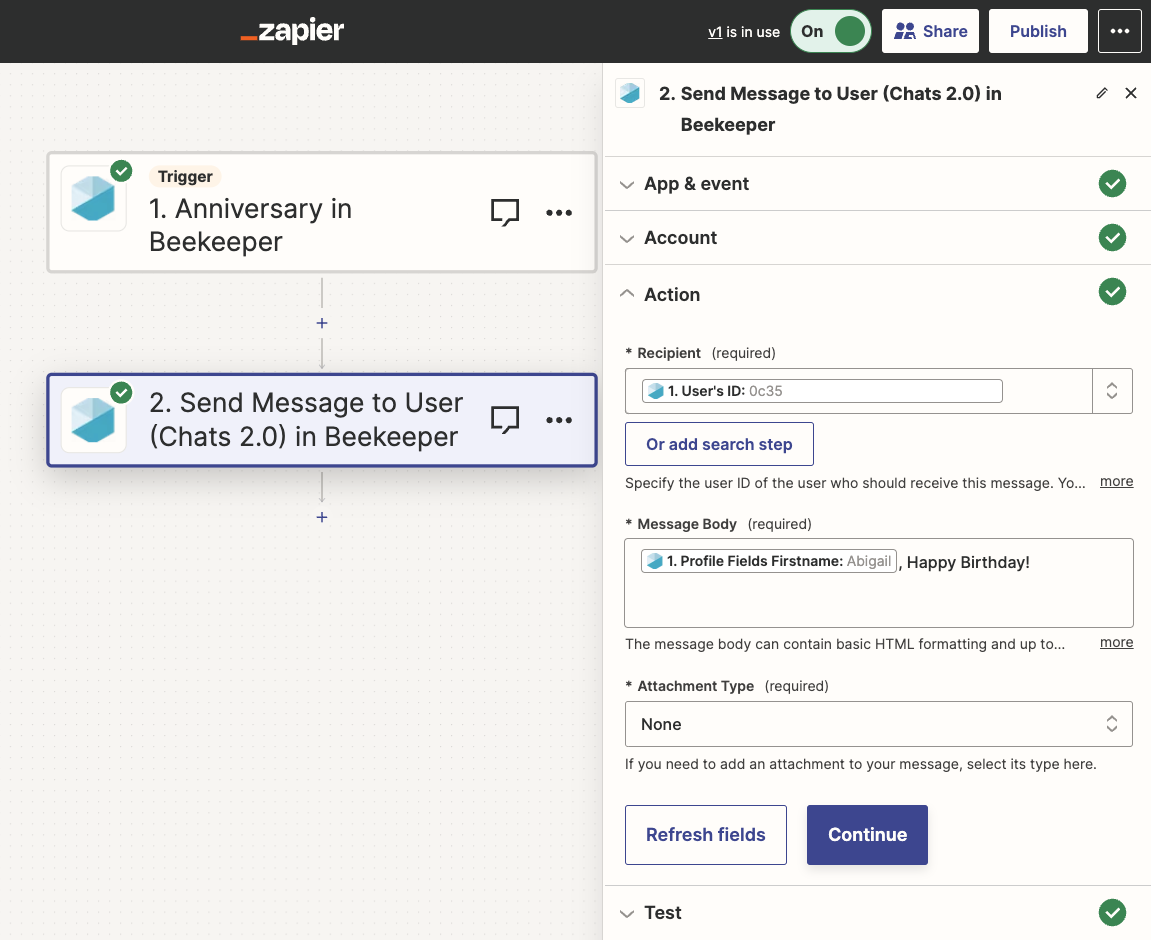Collapse the Action section

(626, 294)
